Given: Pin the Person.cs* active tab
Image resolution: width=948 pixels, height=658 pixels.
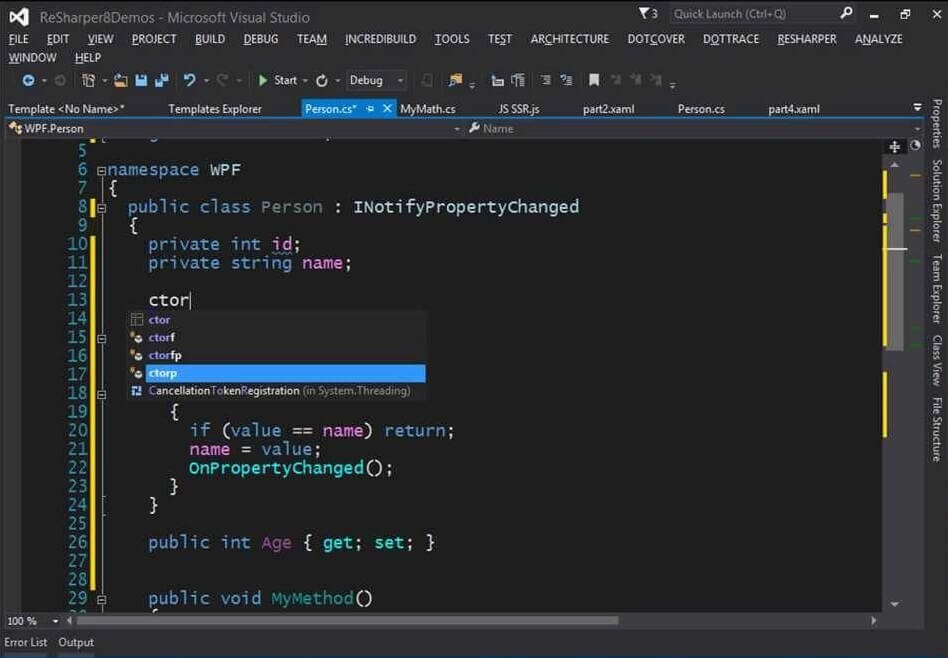Looking at the screenshot, I should (370, 109).
